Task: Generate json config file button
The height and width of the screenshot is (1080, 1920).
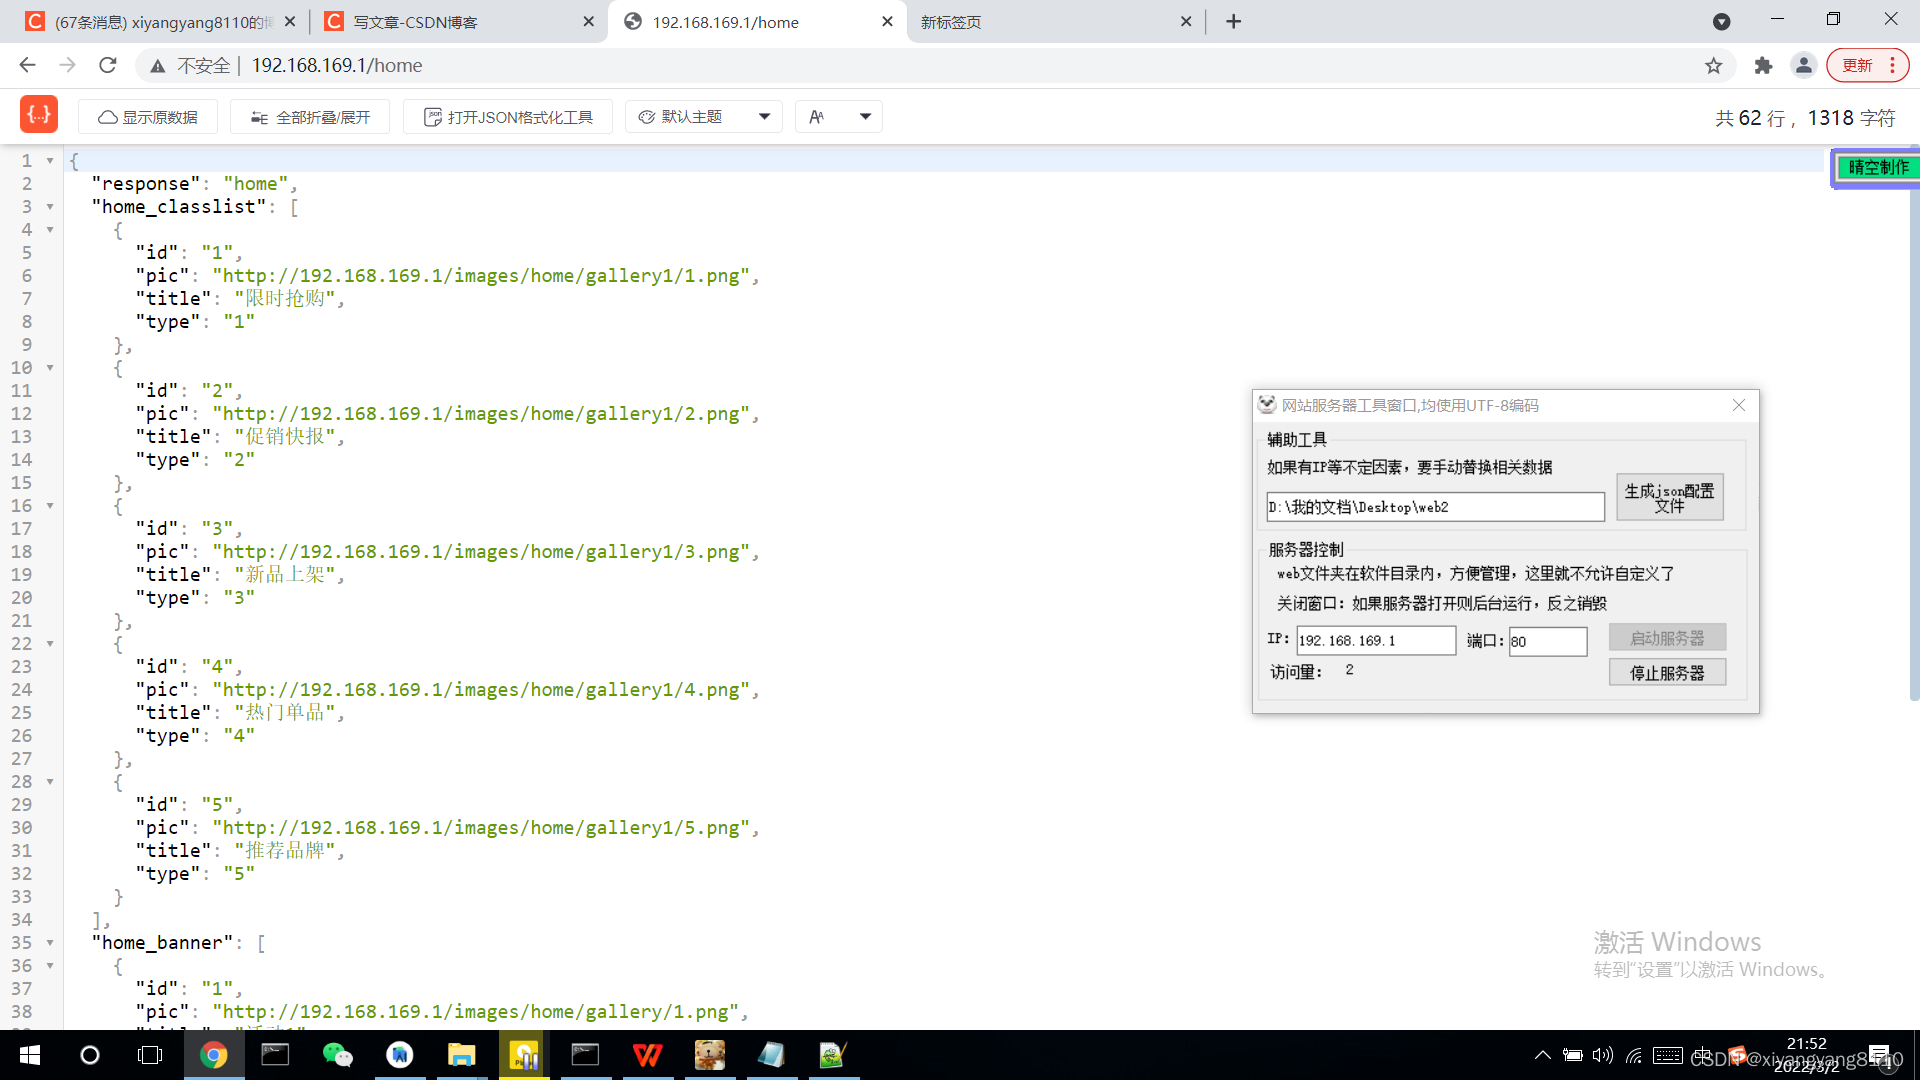Action: tap(1669, 497)
